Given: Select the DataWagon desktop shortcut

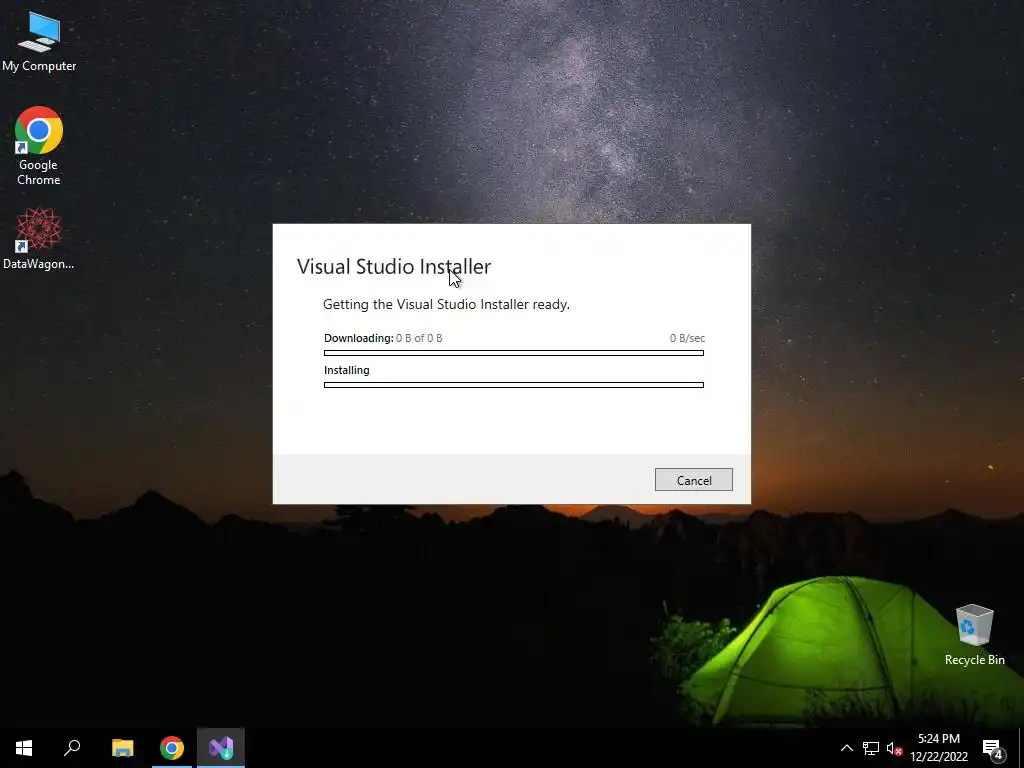Looking at the screenshot, I should coord(39,239).
